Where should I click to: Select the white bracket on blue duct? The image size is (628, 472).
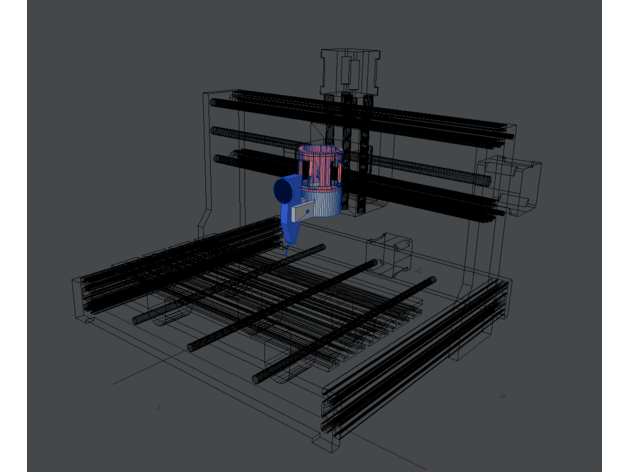(x=304, y=210)
